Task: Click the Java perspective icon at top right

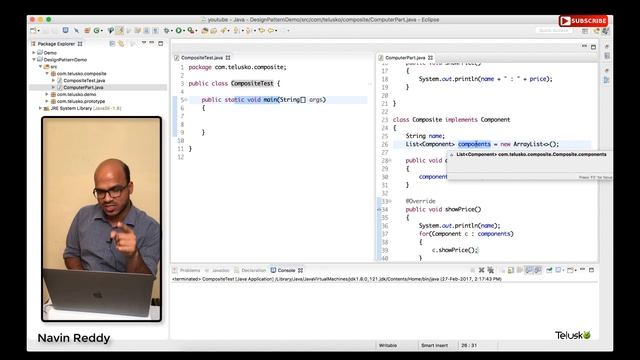Action: [605, 31]
